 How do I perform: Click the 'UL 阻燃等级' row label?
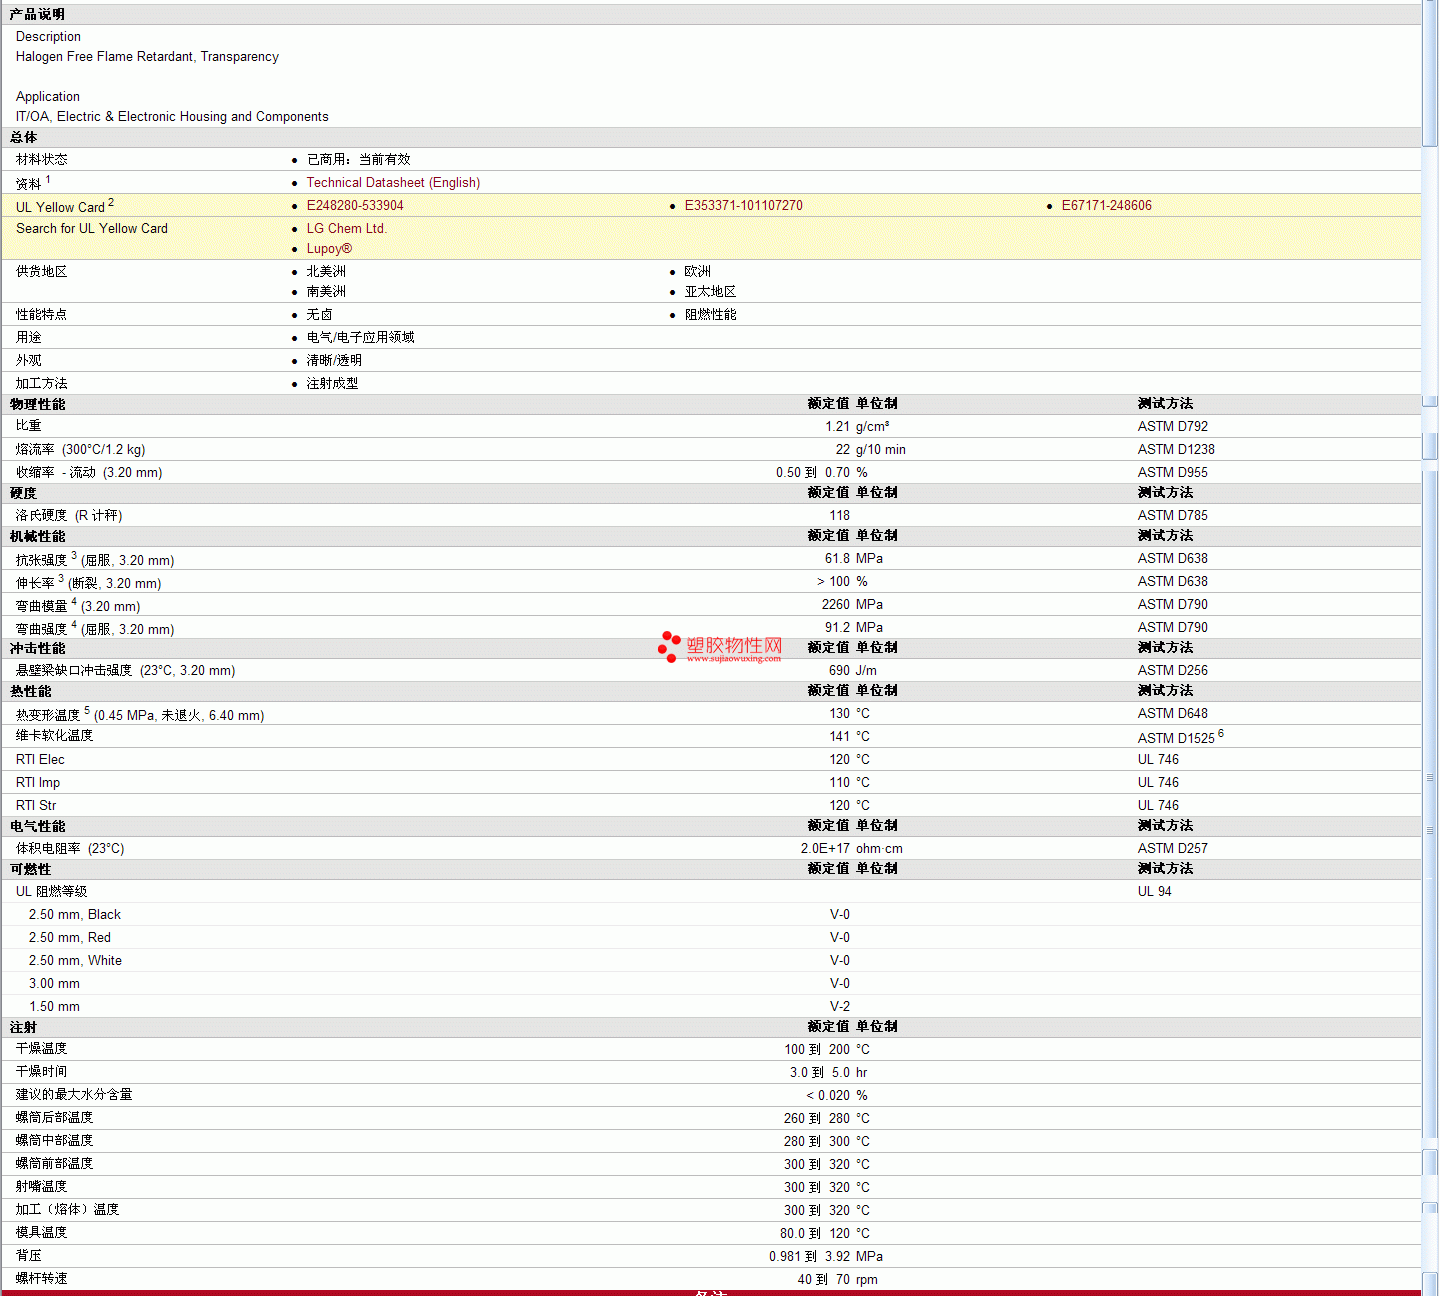click(x=52, y=892)
